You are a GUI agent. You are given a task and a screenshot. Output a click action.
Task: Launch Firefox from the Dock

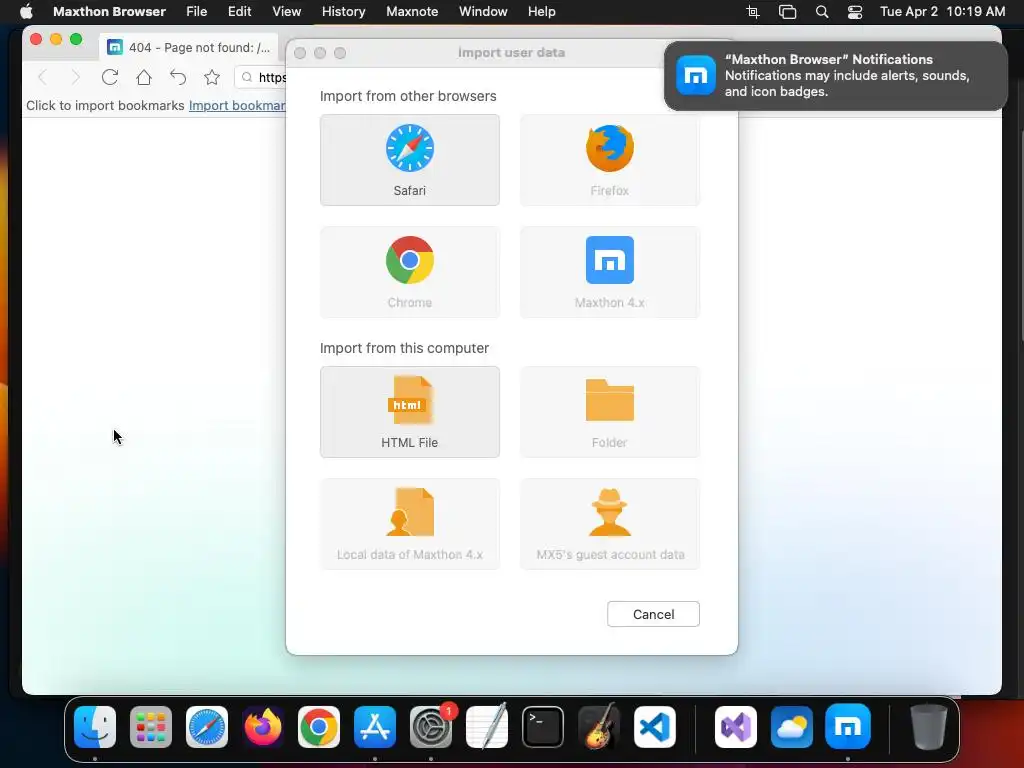(x=263, y=727)
